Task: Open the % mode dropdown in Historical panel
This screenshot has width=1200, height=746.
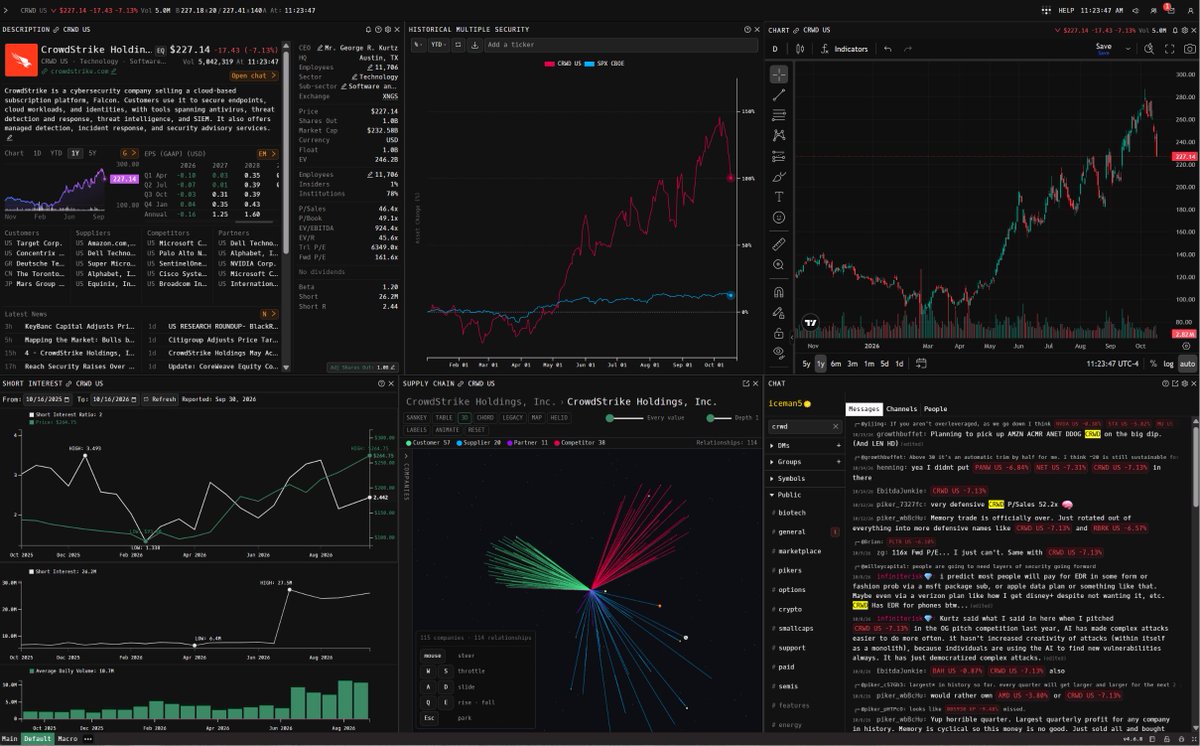Action: 419,44
